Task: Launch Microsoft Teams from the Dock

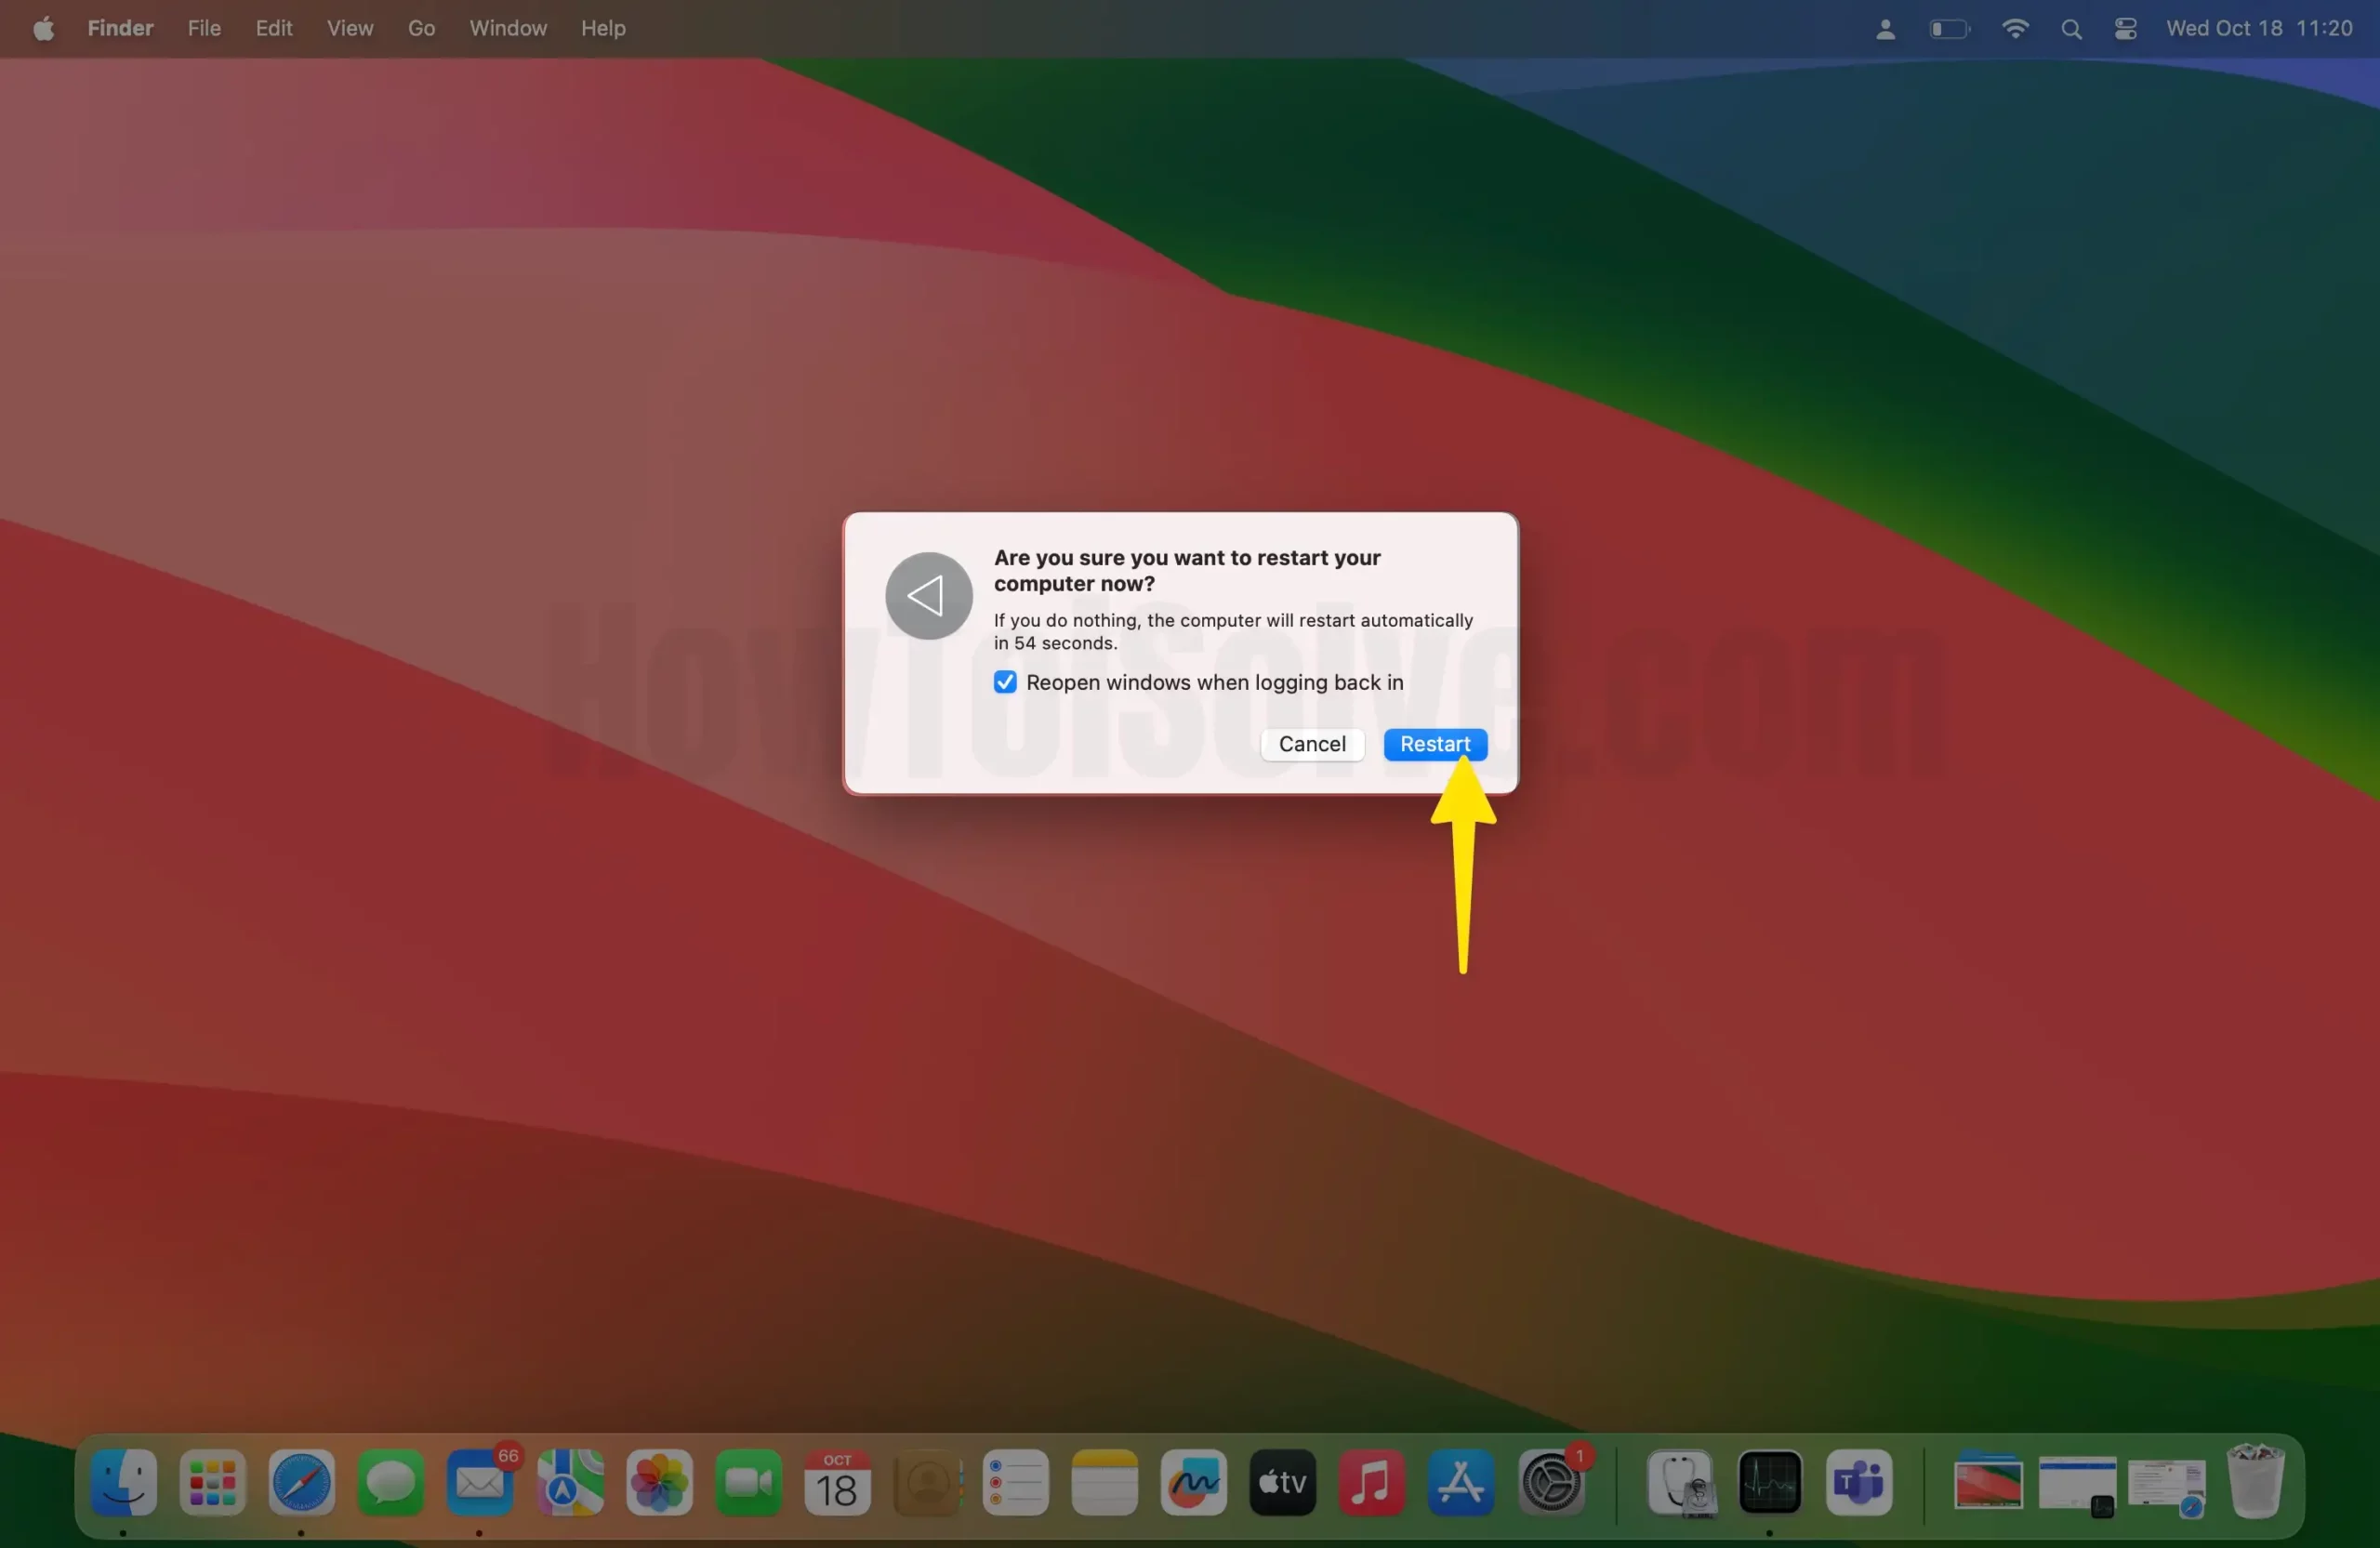Action: (1859, 1482)
